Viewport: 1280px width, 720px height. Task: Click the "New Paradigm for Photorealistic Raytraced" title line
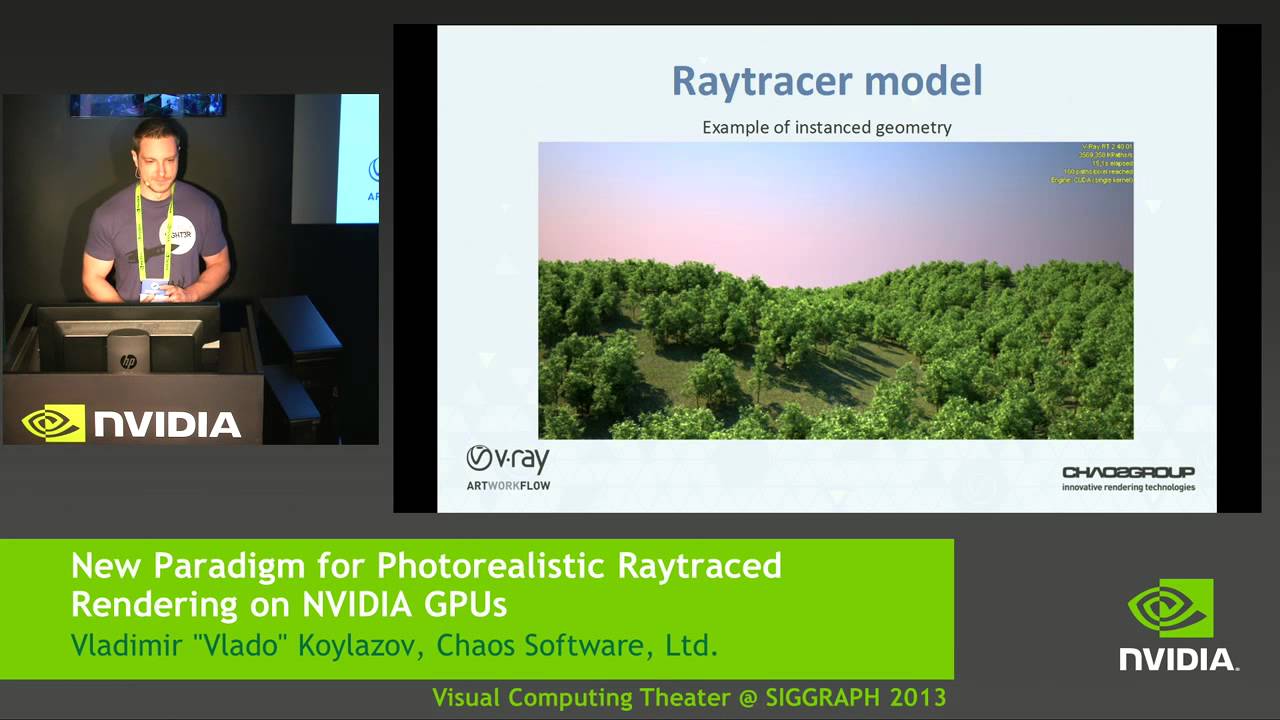click(x=426, y=566)
